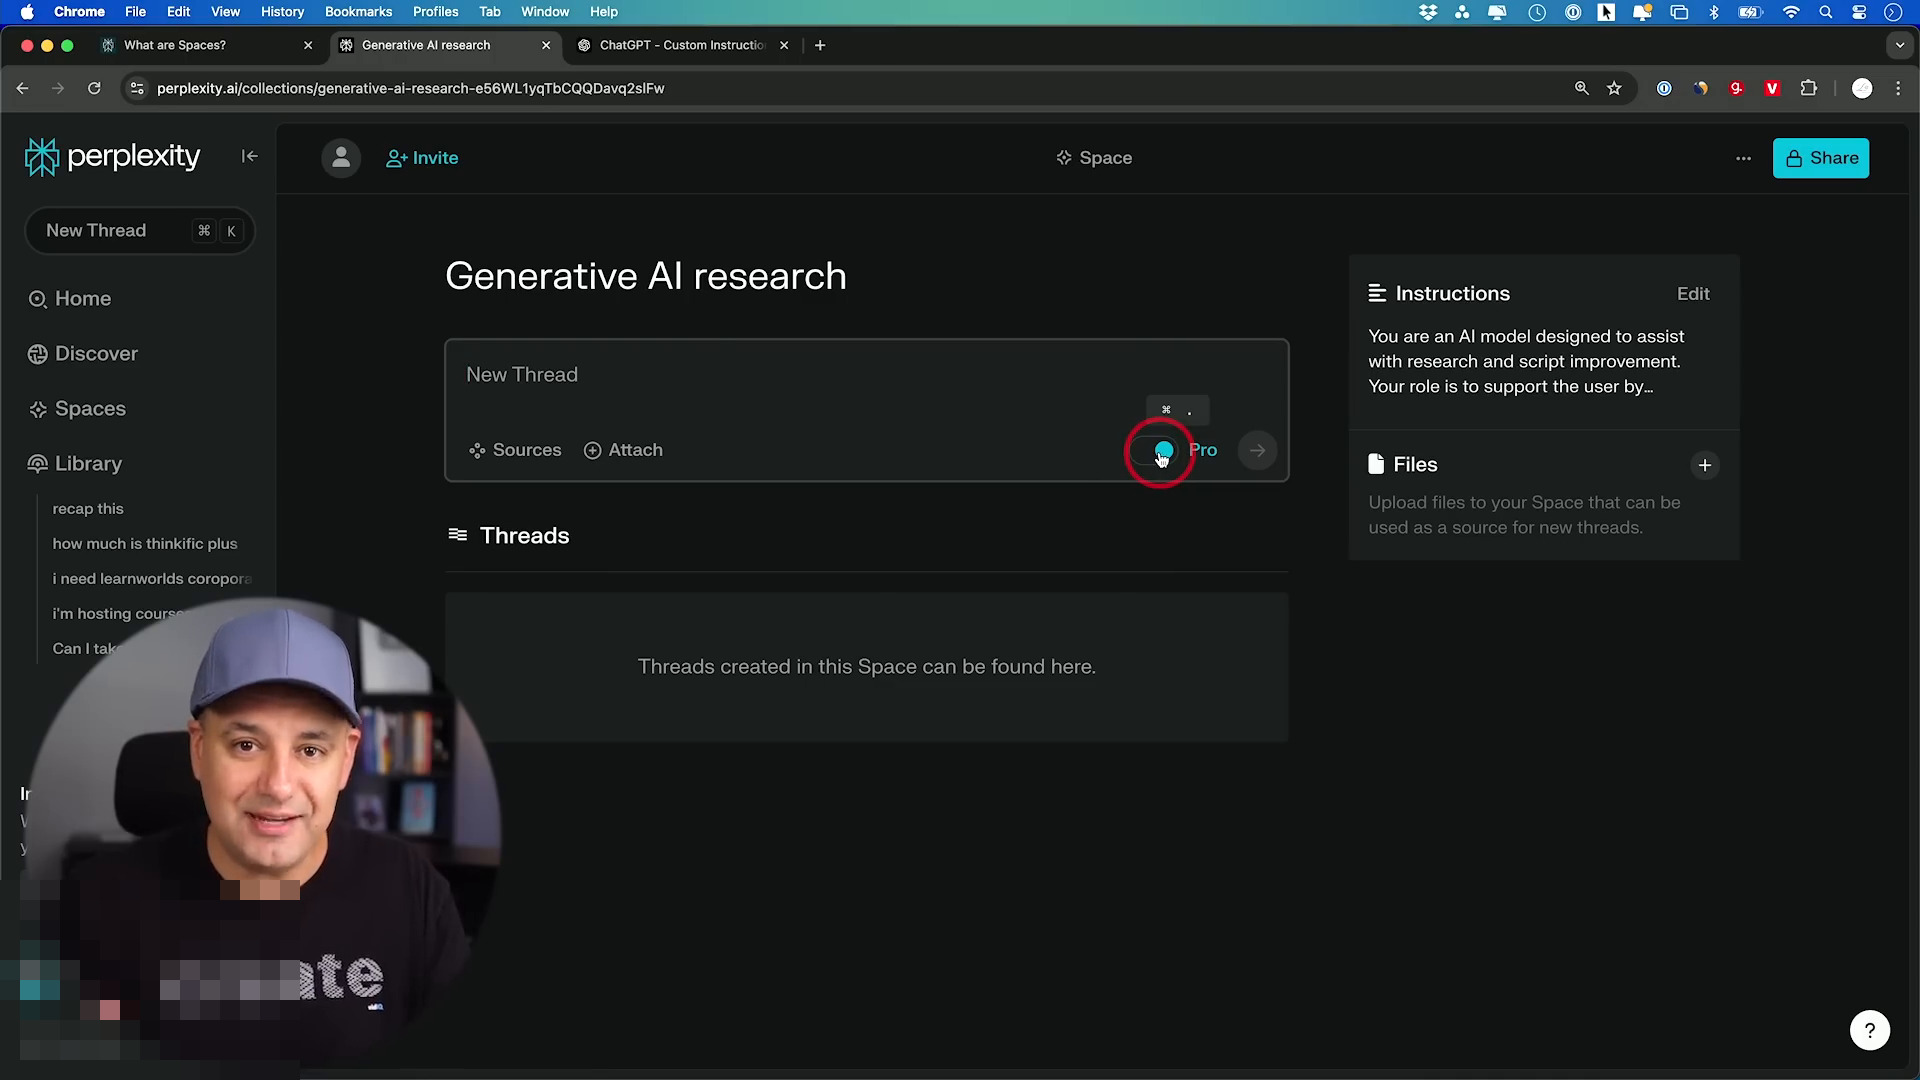Click the New Thread input box
The image size is (1920, 1080).
pos(866,375)
